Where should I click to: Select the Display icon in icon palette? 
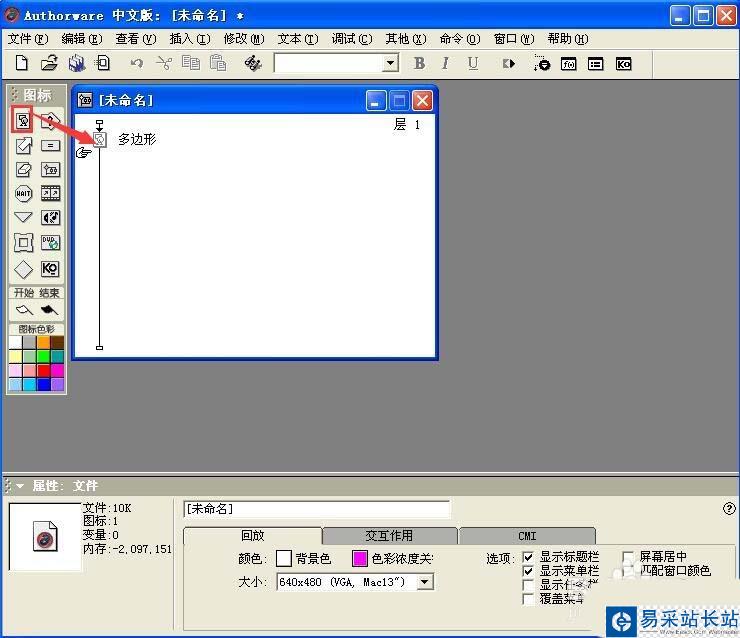(x=23, y=121)
